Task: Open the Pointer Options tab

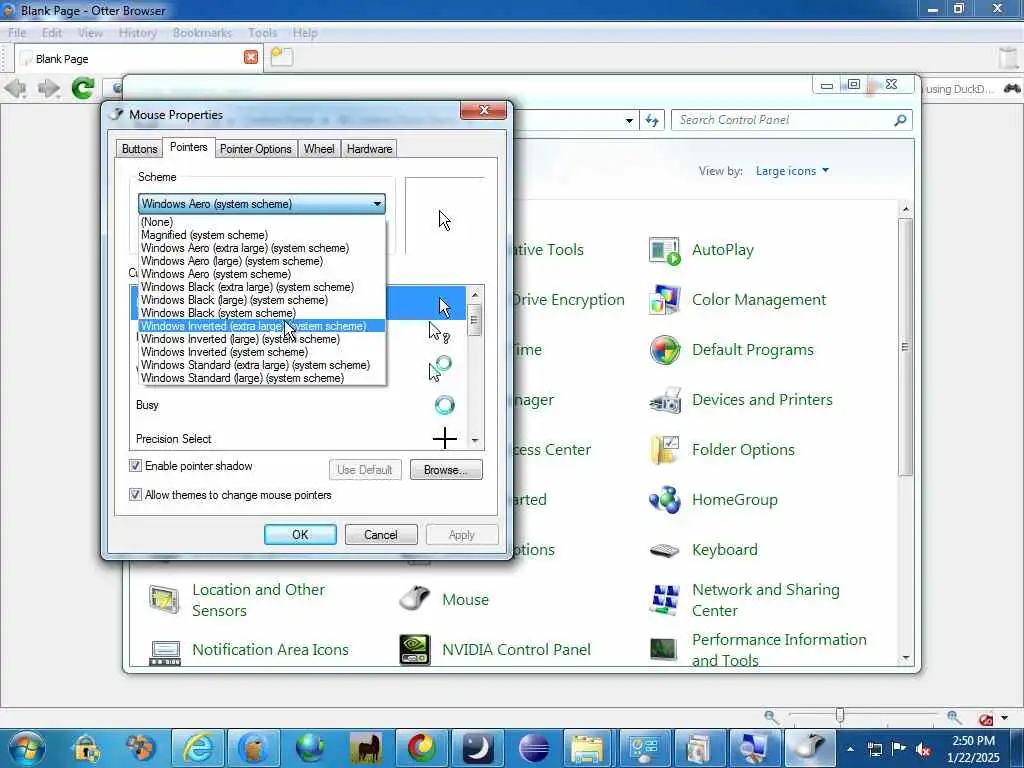Action: pyautogui.click(x=255, y=149)
